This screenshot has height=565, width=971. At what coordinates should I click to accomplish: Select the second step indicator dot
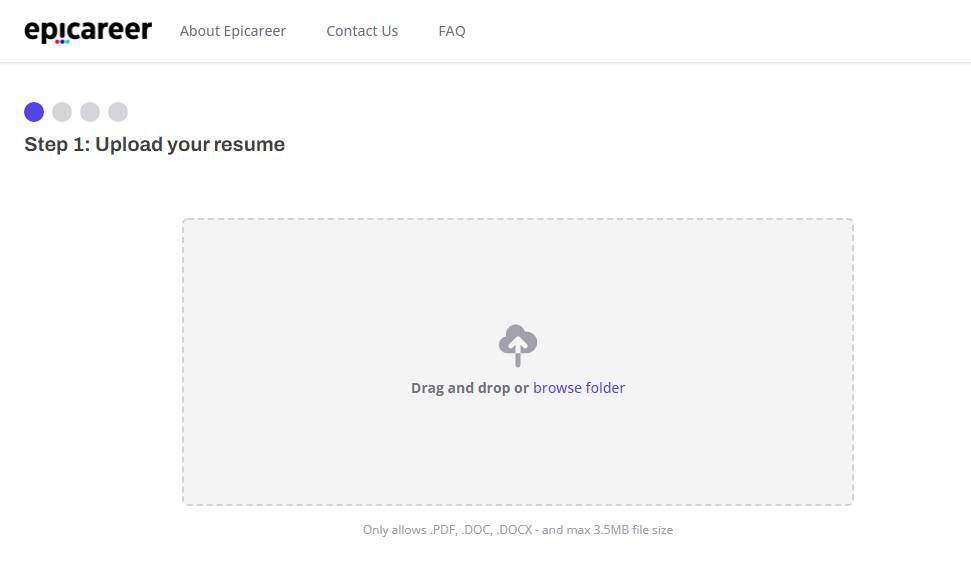pyautogui.click(x=62, y=112)
